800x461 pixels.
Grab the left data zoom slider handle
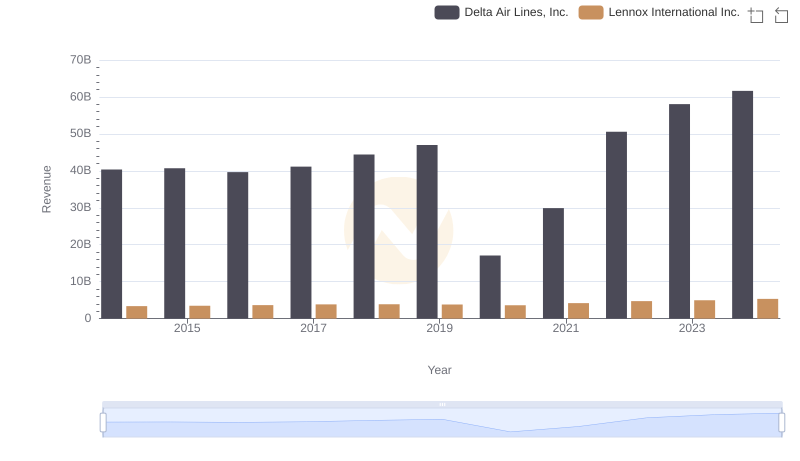(103, 423)
